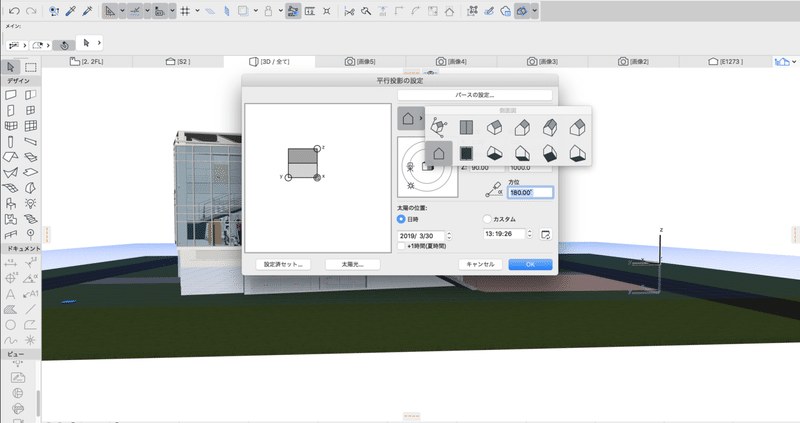Select the 日時 radio button
Screen dimensions: 800x423
pyautogui.click(x=401, y=219)
